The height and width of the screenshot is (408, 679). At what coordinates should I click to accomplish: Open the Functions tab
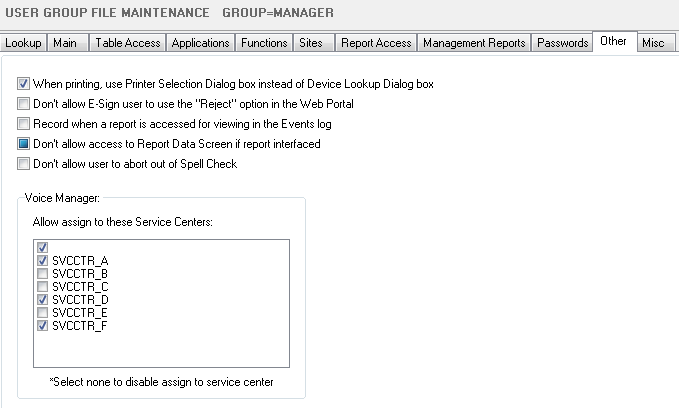(264, 43)
